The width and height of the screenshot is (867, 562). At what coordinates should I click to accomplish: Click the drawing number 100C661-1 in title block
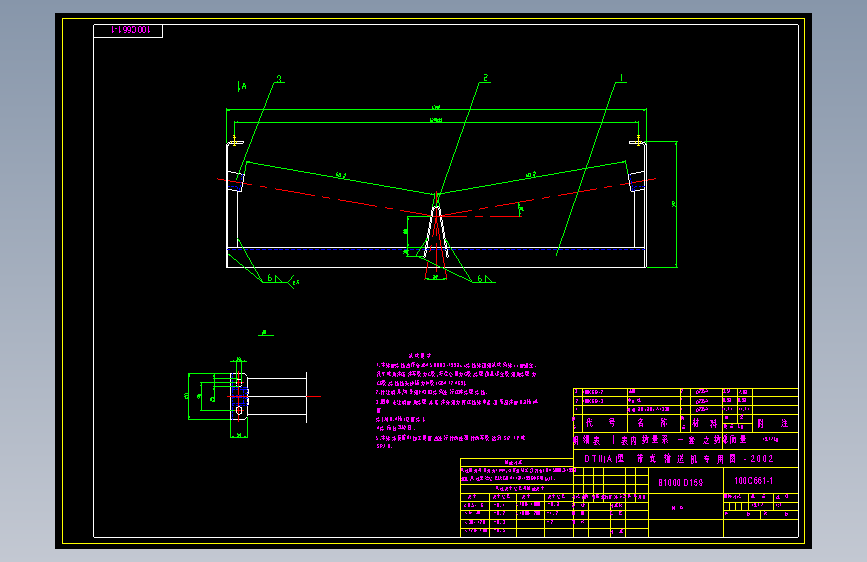[x=753, y=481]
